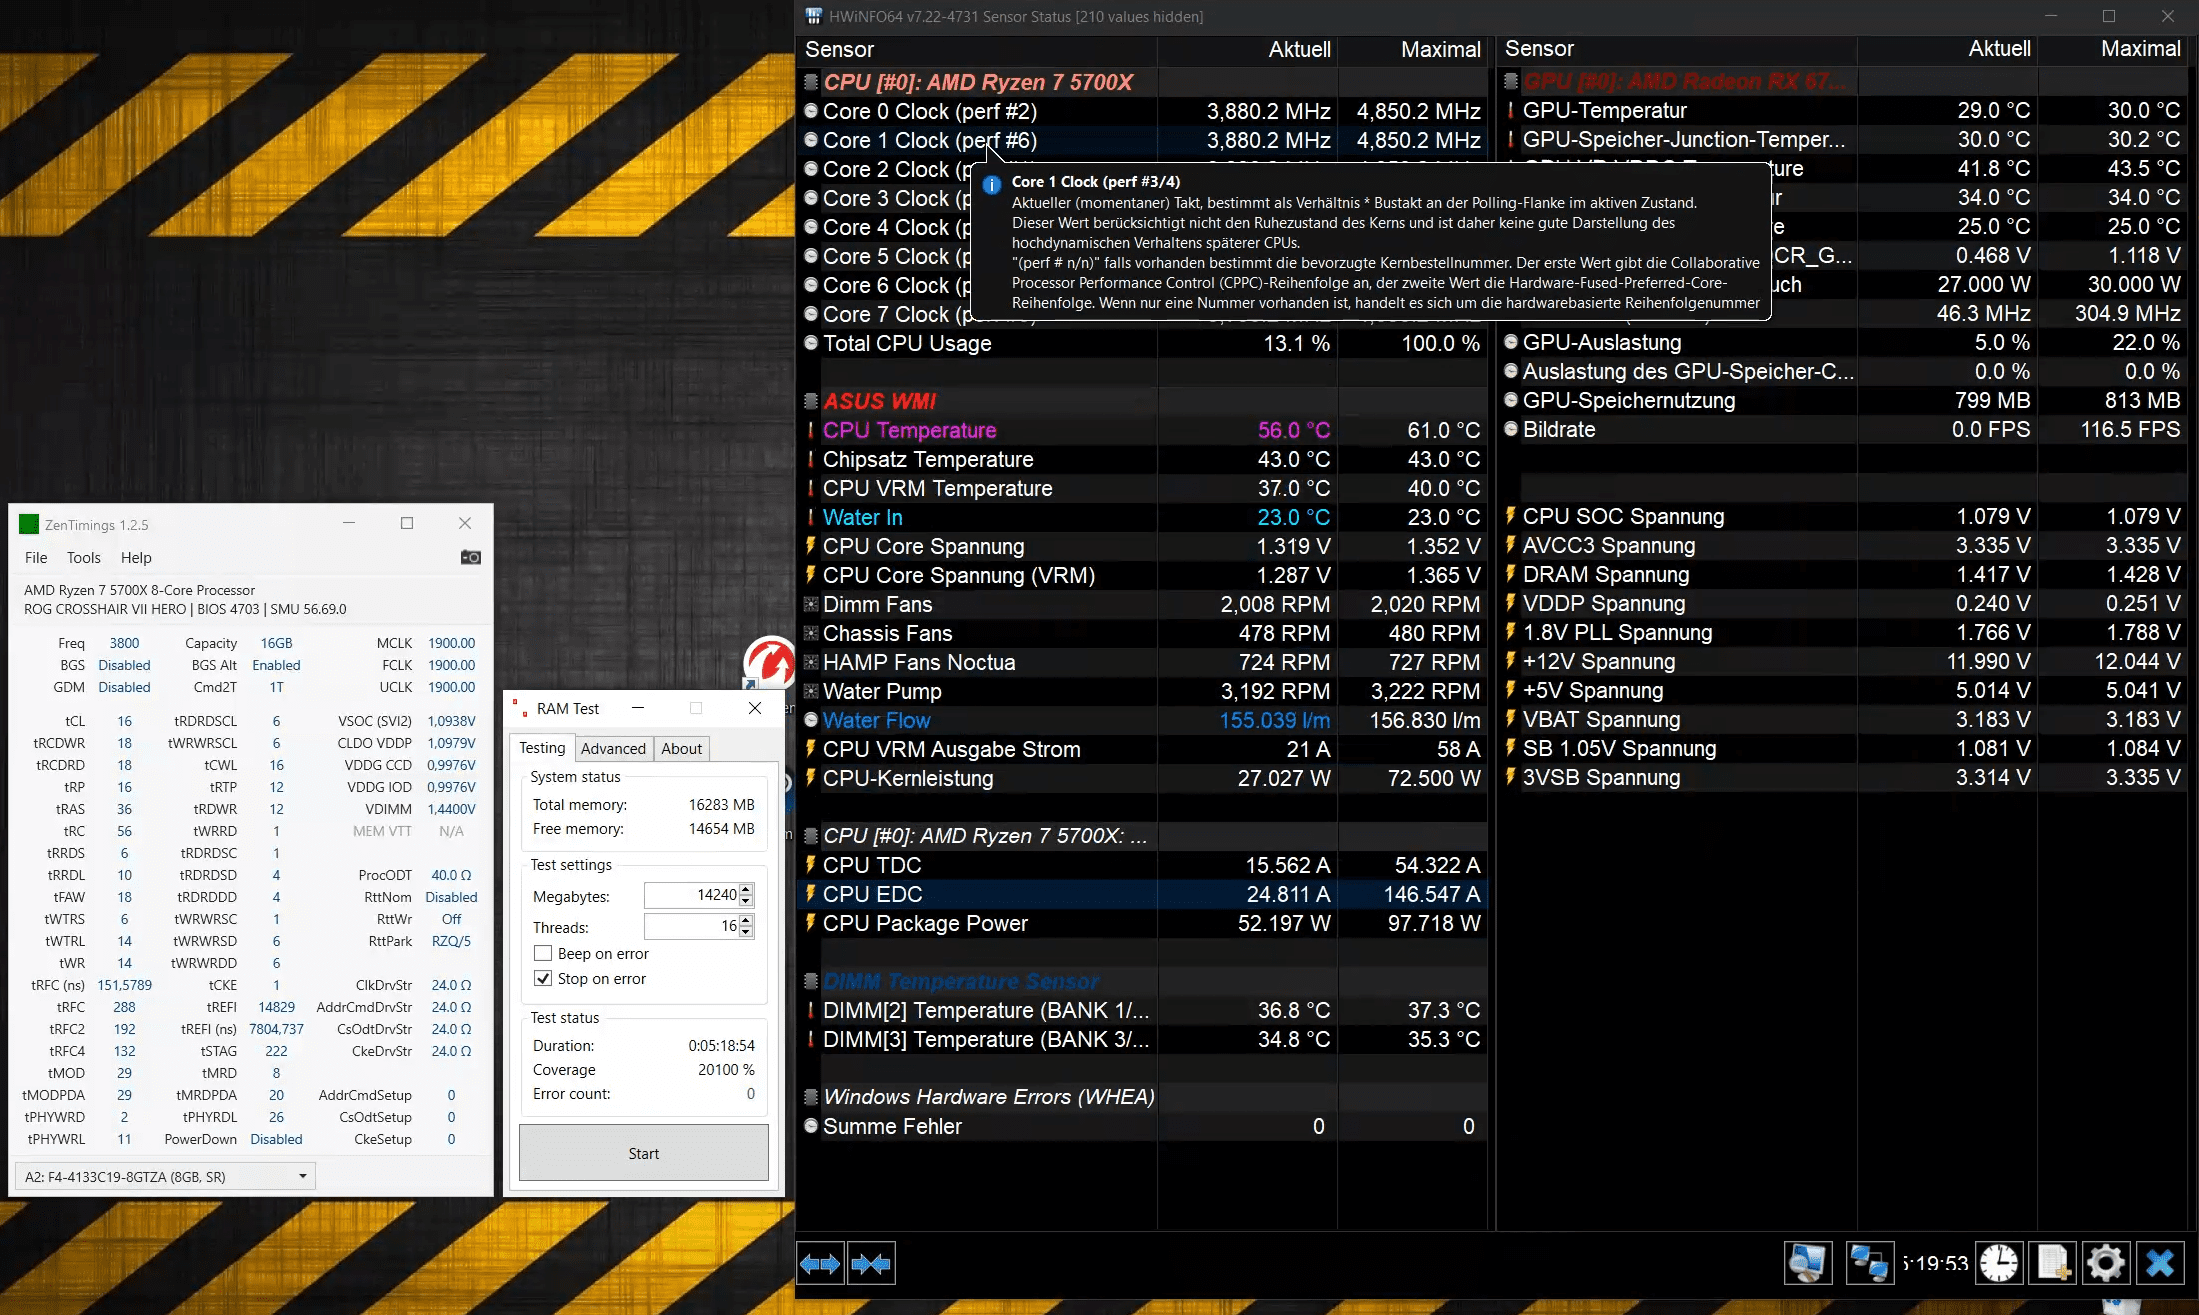Collapse the ASUS WMI sensor group
The height and width of the screenshot is (1315, 2199).
click(x=811, y=401)
